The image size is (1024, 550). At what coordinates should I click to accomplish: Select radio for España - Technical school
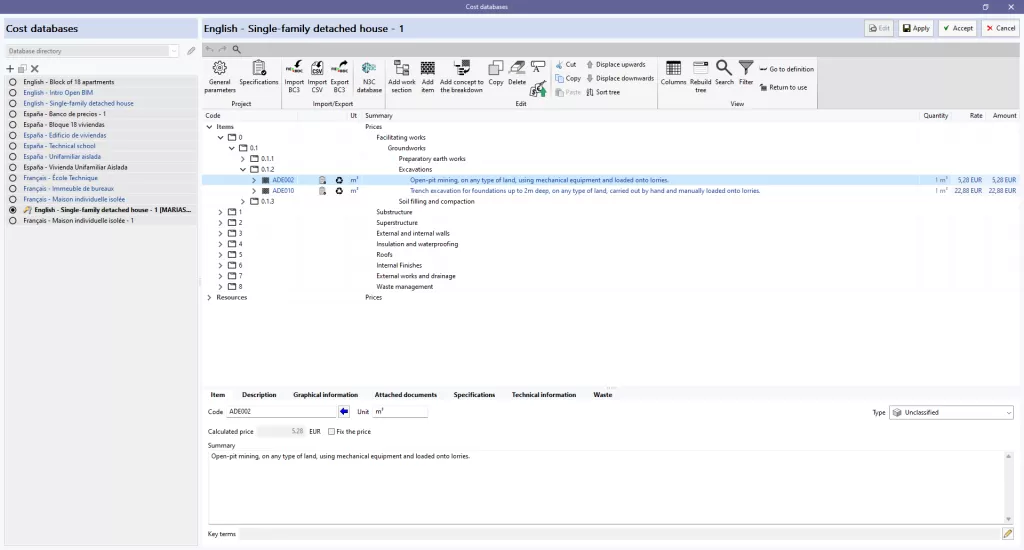pos(12,146)
